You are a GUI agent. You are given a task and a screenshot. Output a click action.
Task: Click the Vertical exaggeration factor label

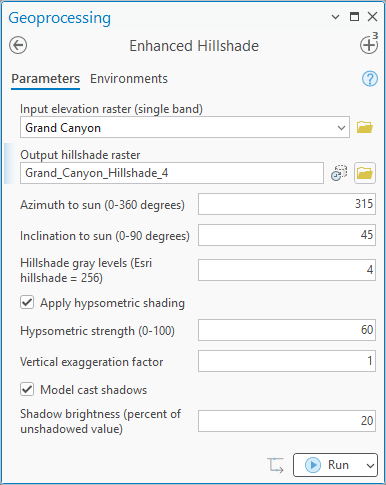[92, 362]
